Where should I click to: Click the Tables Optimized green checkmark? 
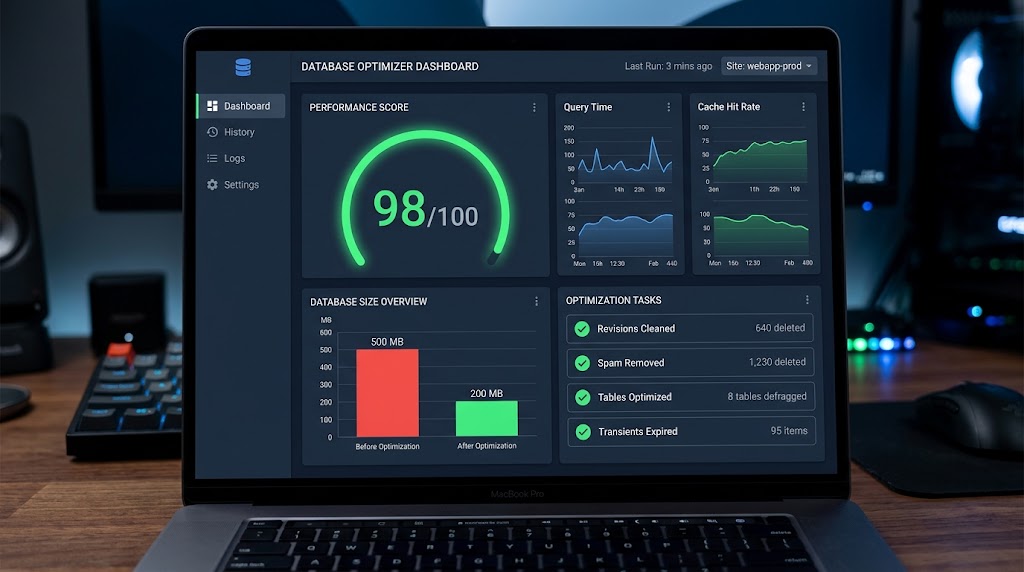coord(583,397)
